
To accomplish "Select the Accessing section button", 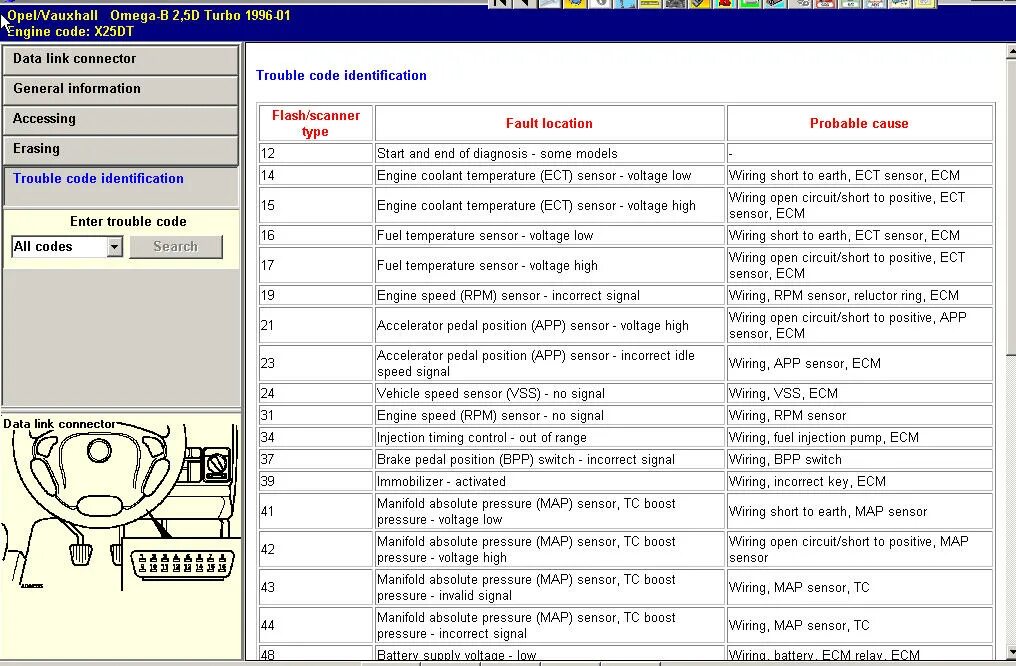I will click(x=121, y=119).
